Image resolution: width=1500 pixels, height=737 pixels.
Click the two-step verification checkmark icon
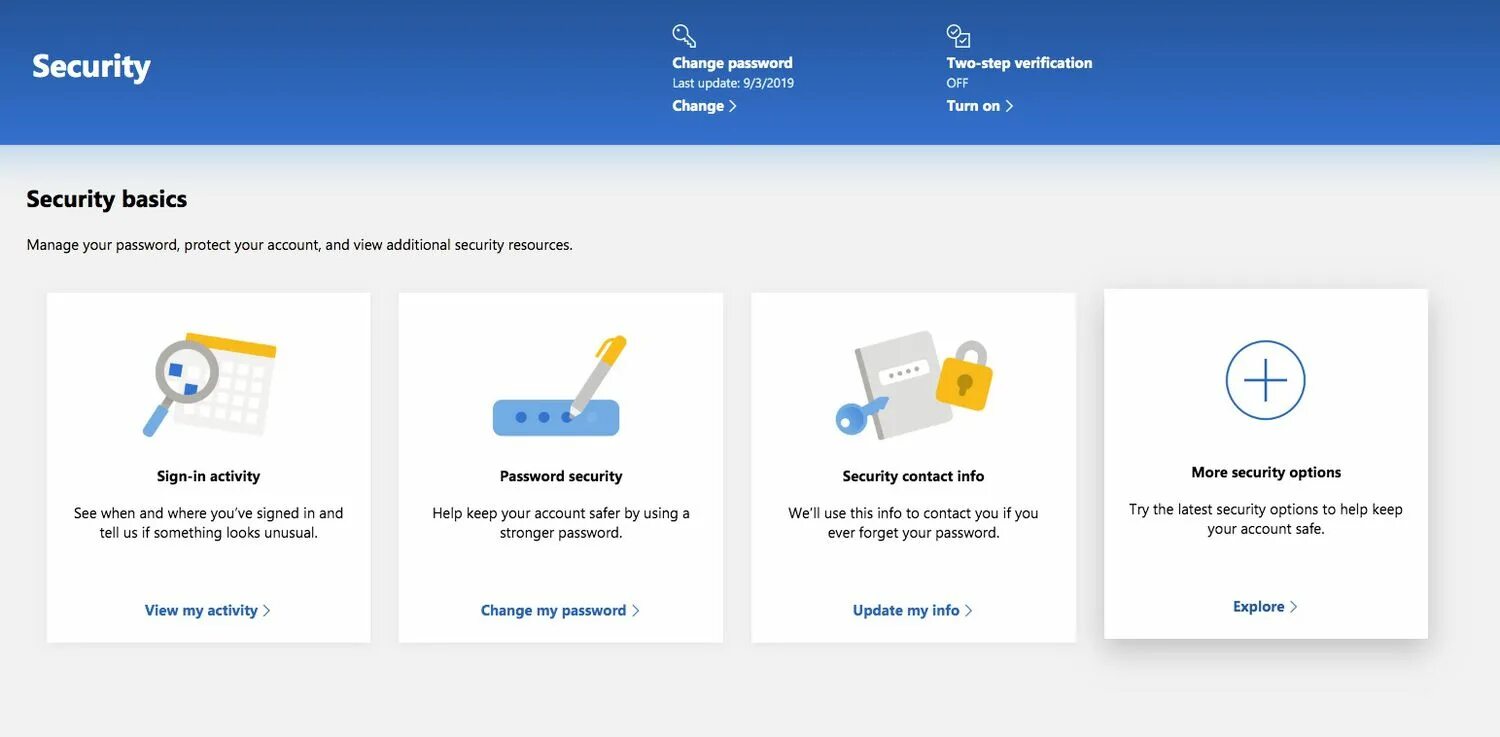pos(958,36)
